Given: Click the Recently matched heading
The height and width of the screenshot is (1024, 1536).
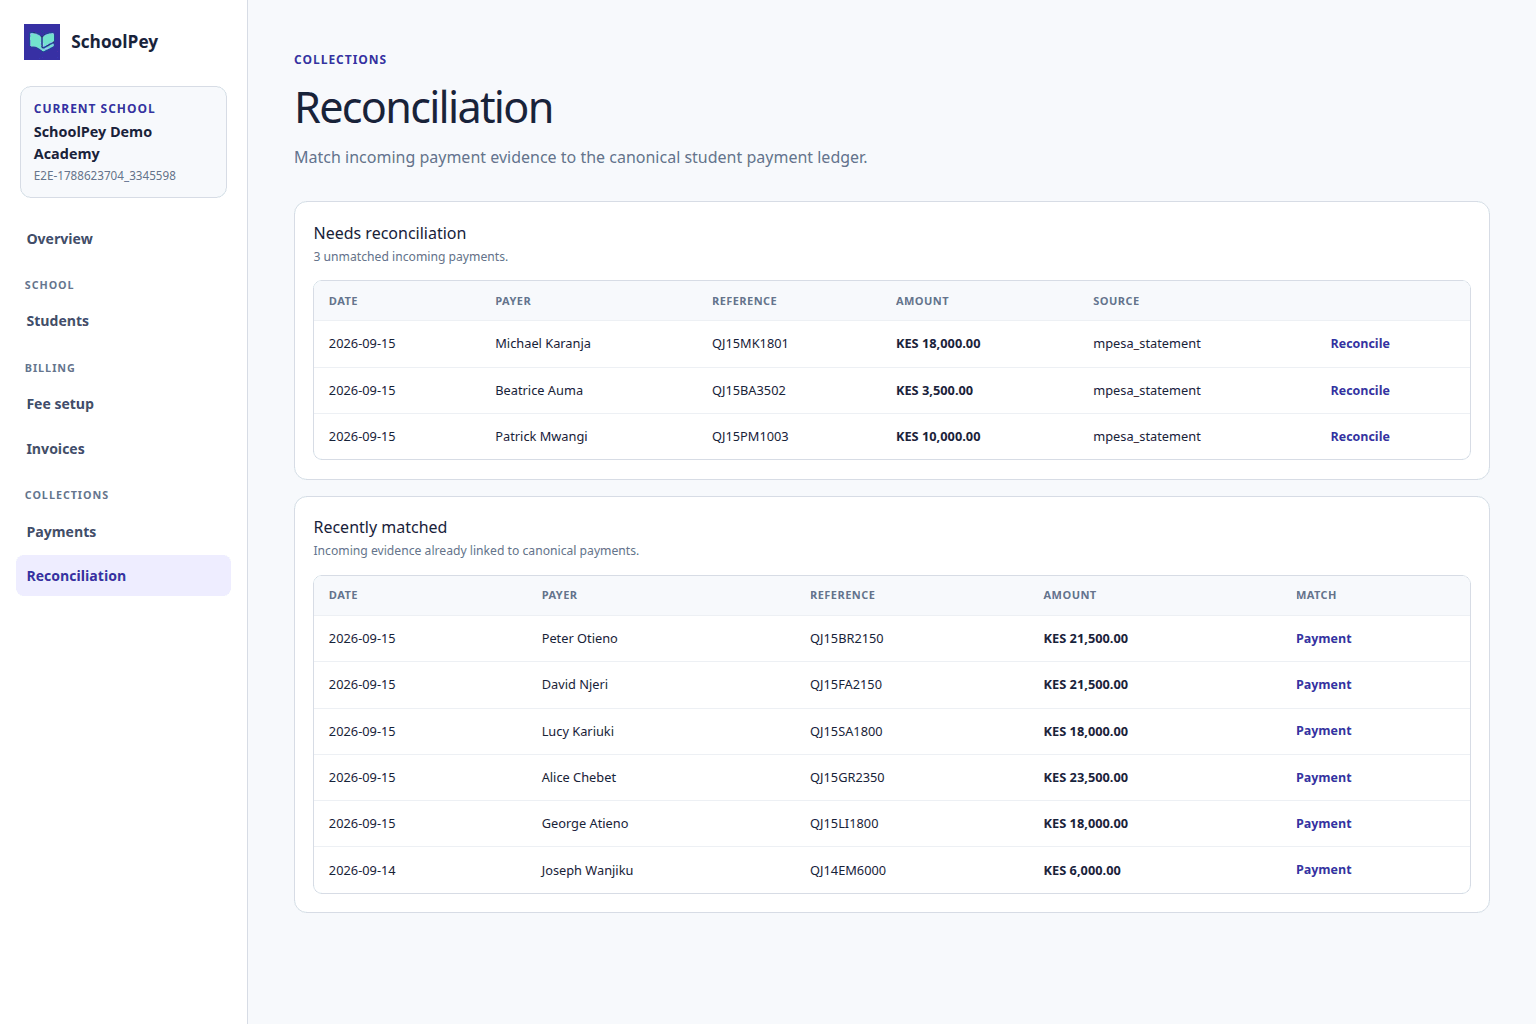Looking at the screenshot, I should 380,527.
